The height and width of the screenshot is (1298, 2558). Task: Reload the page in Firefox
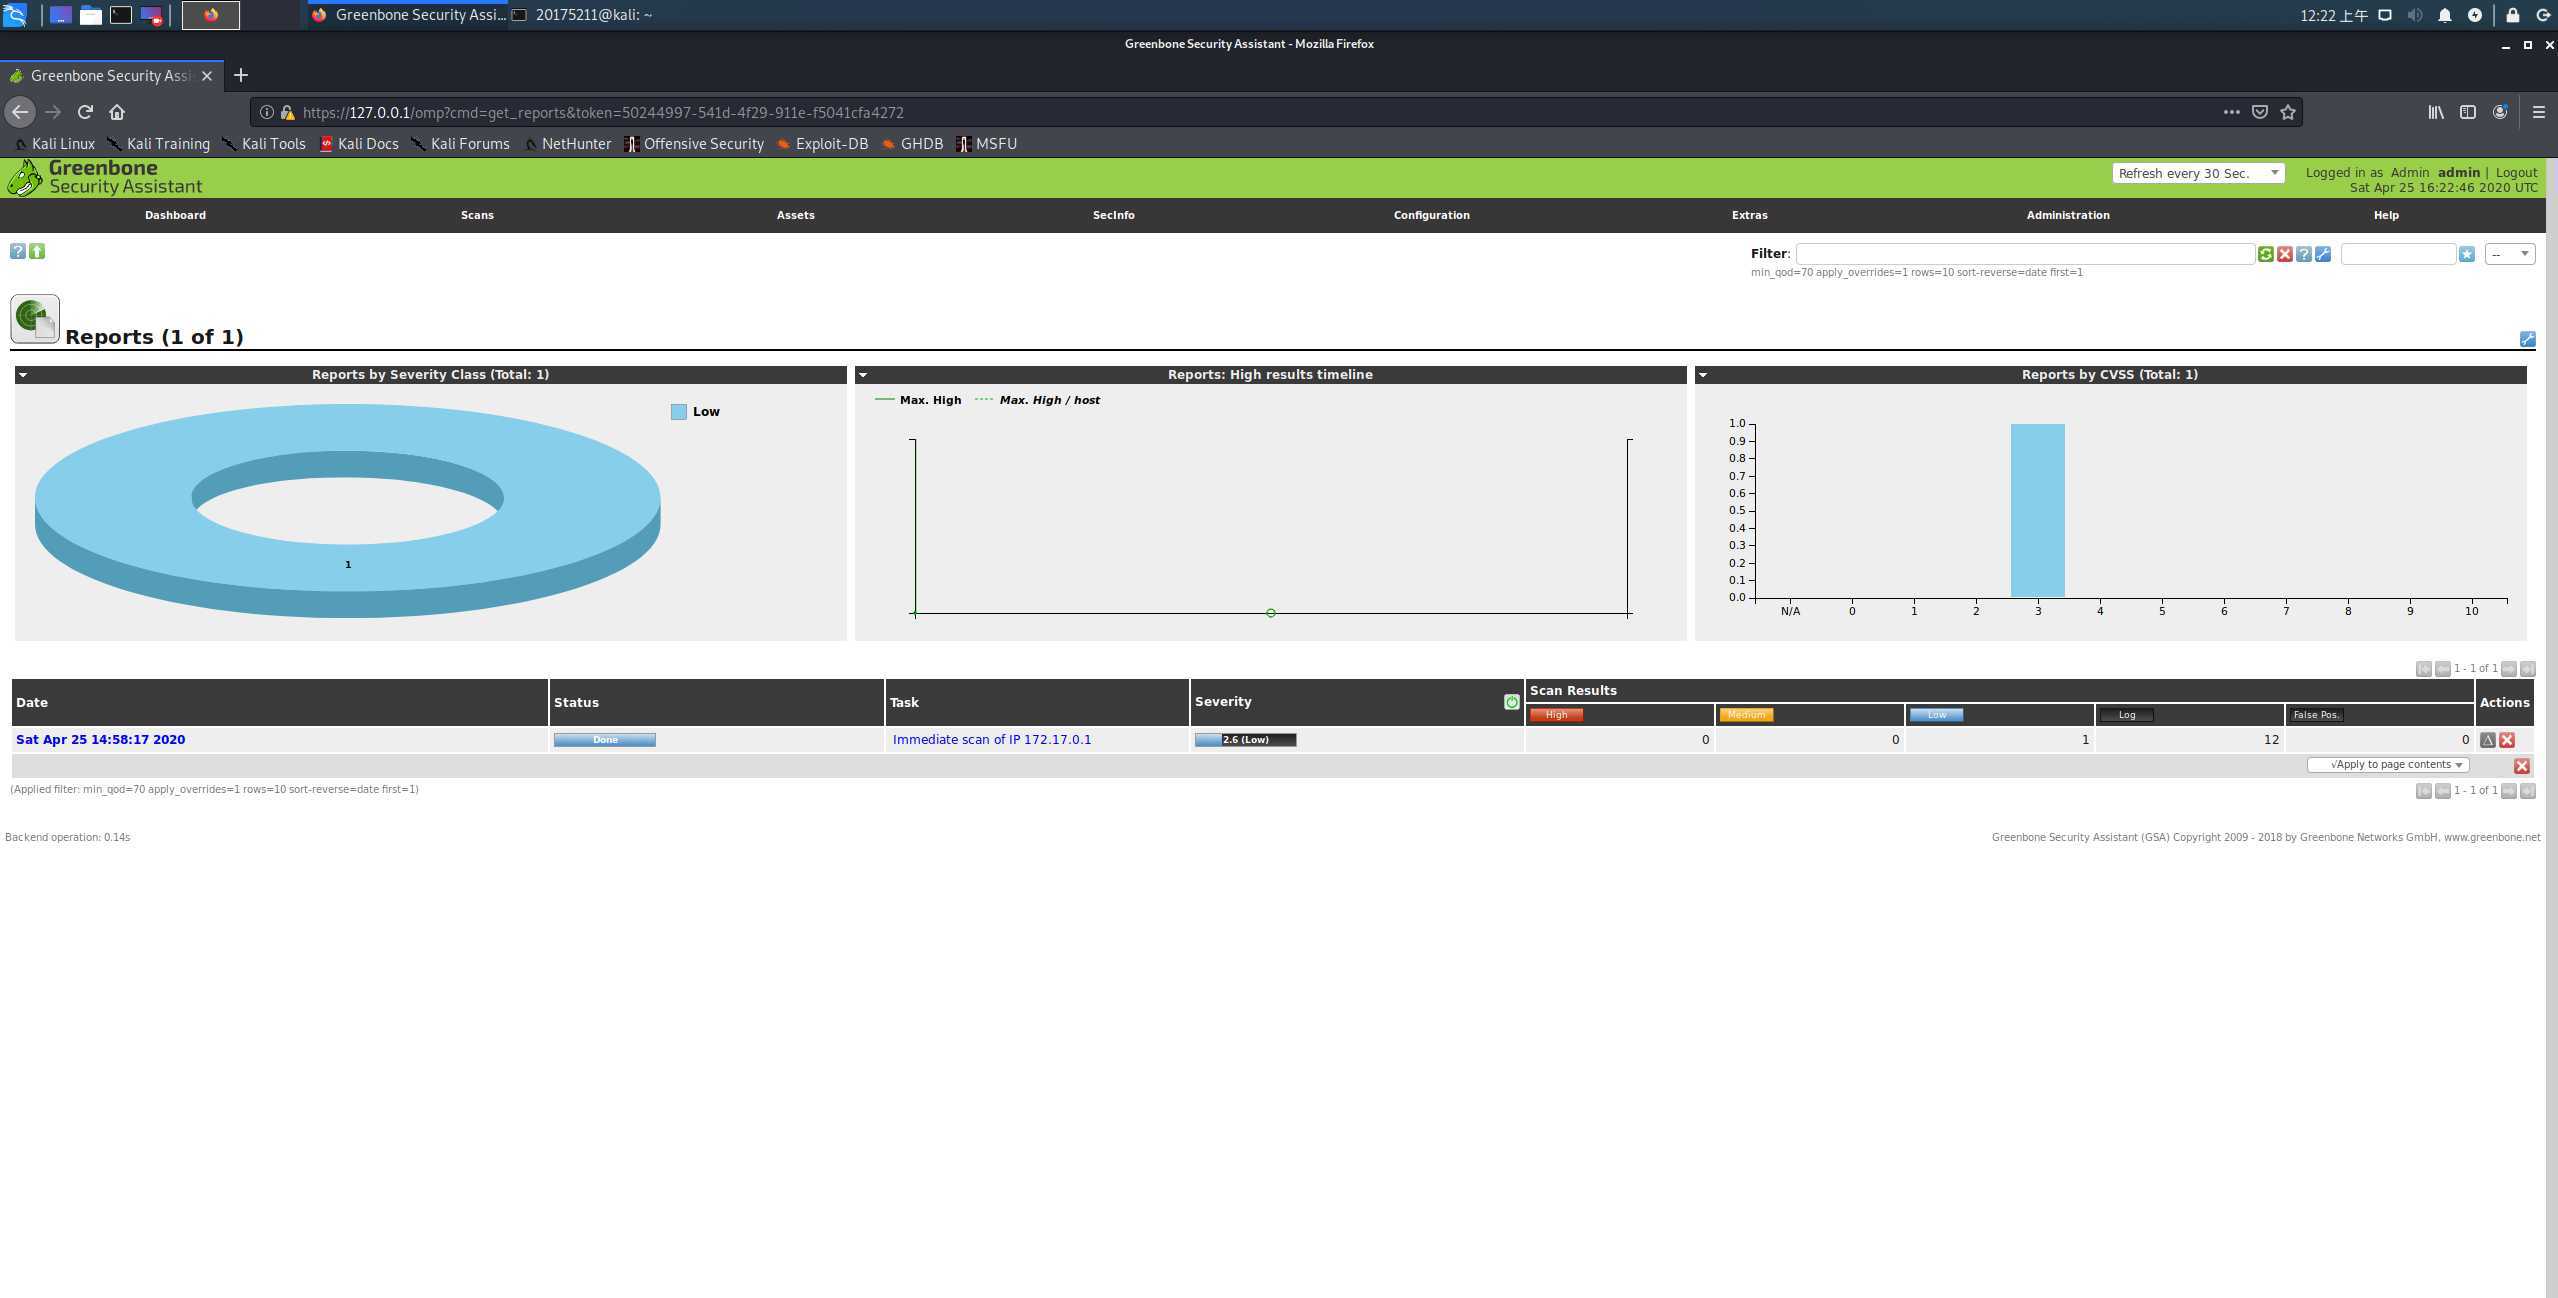click(85, 112)
